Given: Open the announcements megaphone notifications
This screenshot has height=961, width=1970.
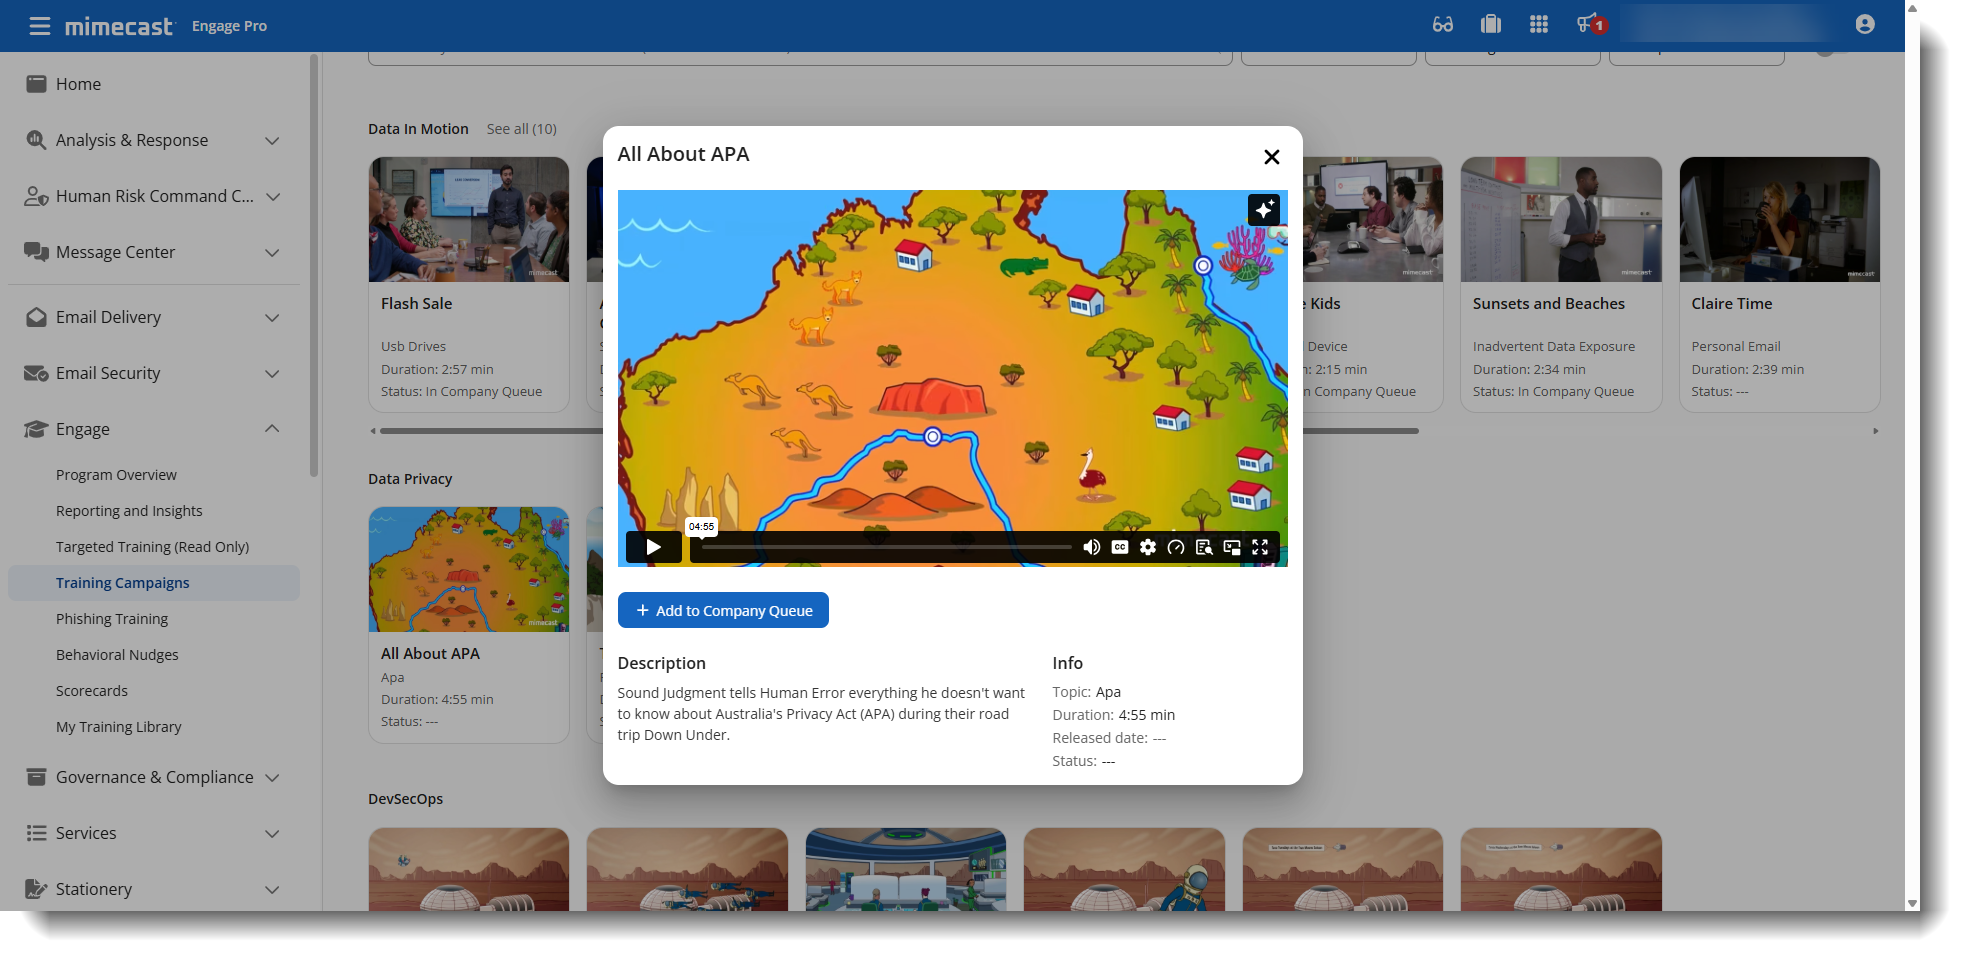Looking at the screenshot, I should [x=1590, y=25].
